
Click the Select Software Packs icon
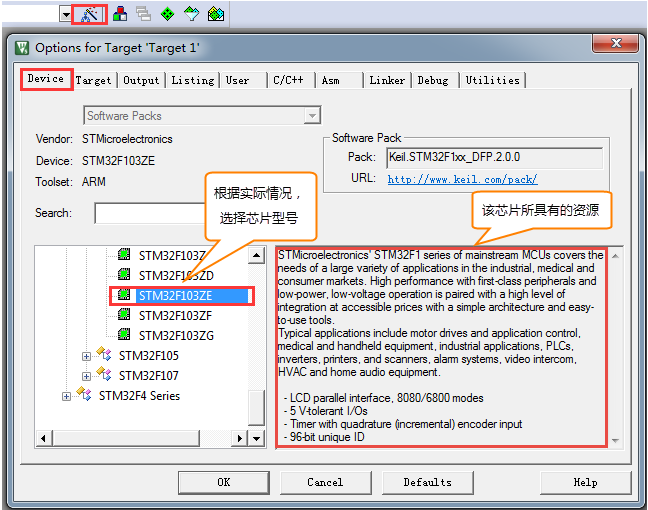[191, 14]
